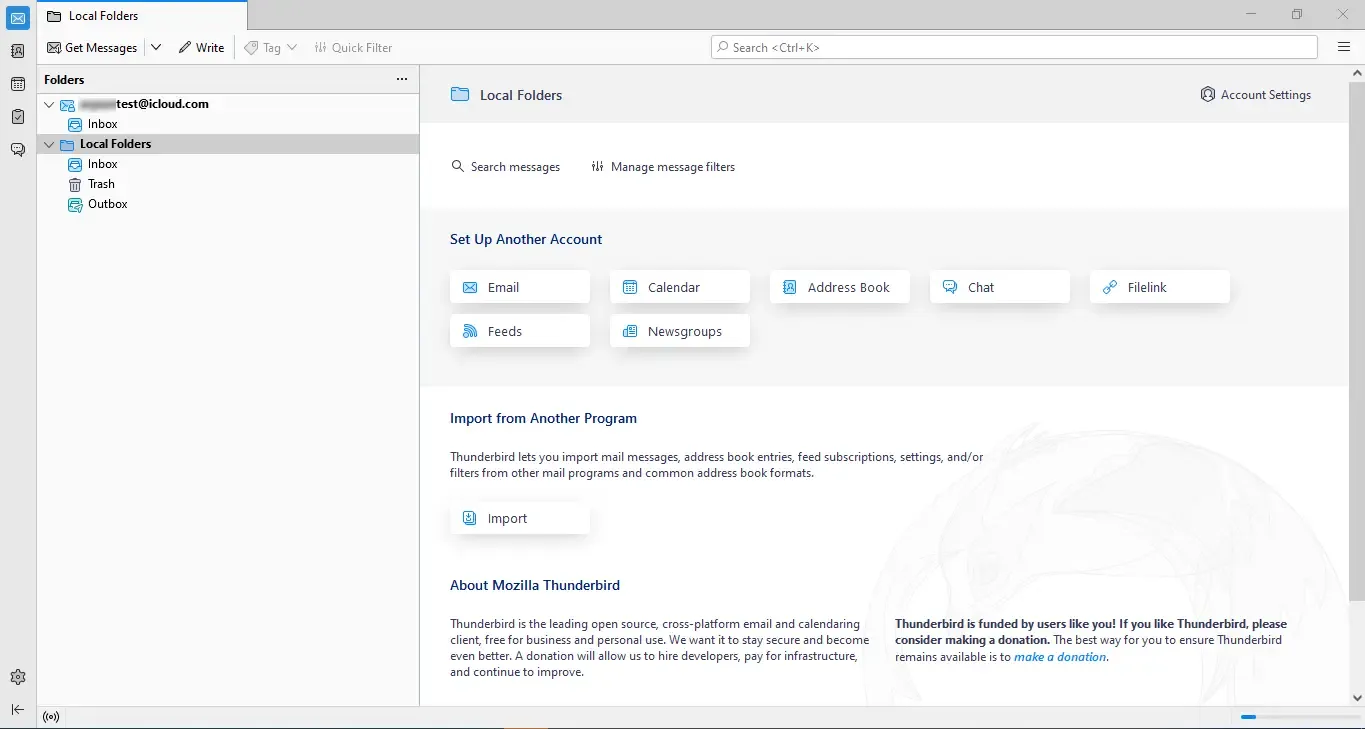Open the Address Book from left sidebar
Screen dimensions: 1365x729
point(17,51)
